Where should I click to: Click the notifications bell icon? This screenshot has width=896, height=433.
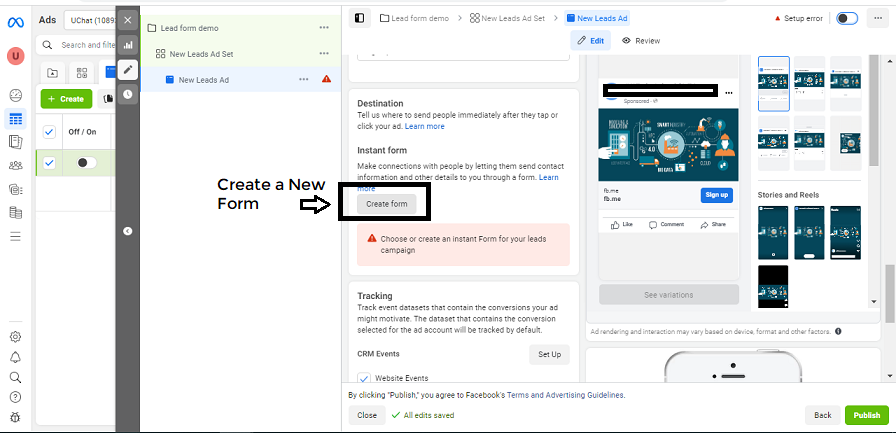(15, 357)
